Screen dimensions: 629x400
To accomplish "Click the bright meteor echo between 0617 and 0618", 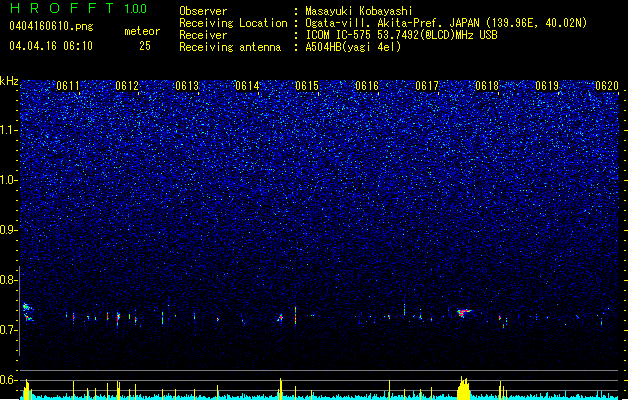I will 464,312.
